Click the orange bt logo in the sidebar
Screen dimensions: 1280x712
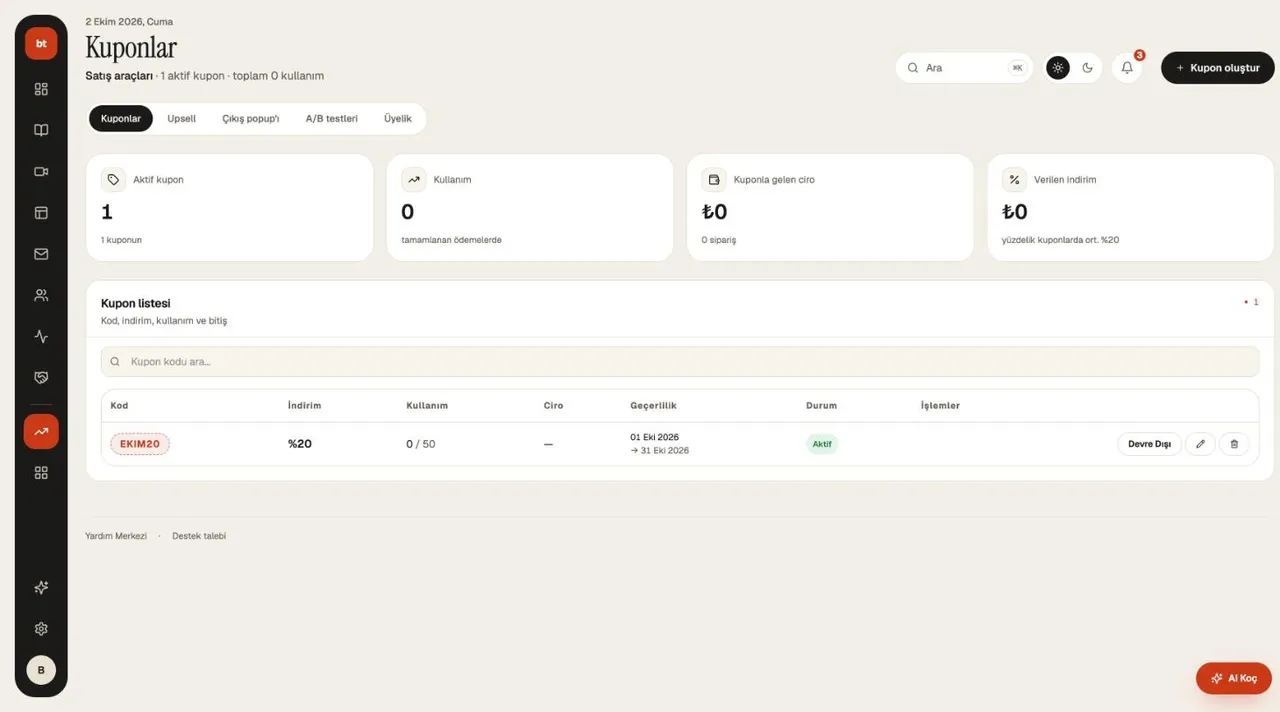click(41, 44)
